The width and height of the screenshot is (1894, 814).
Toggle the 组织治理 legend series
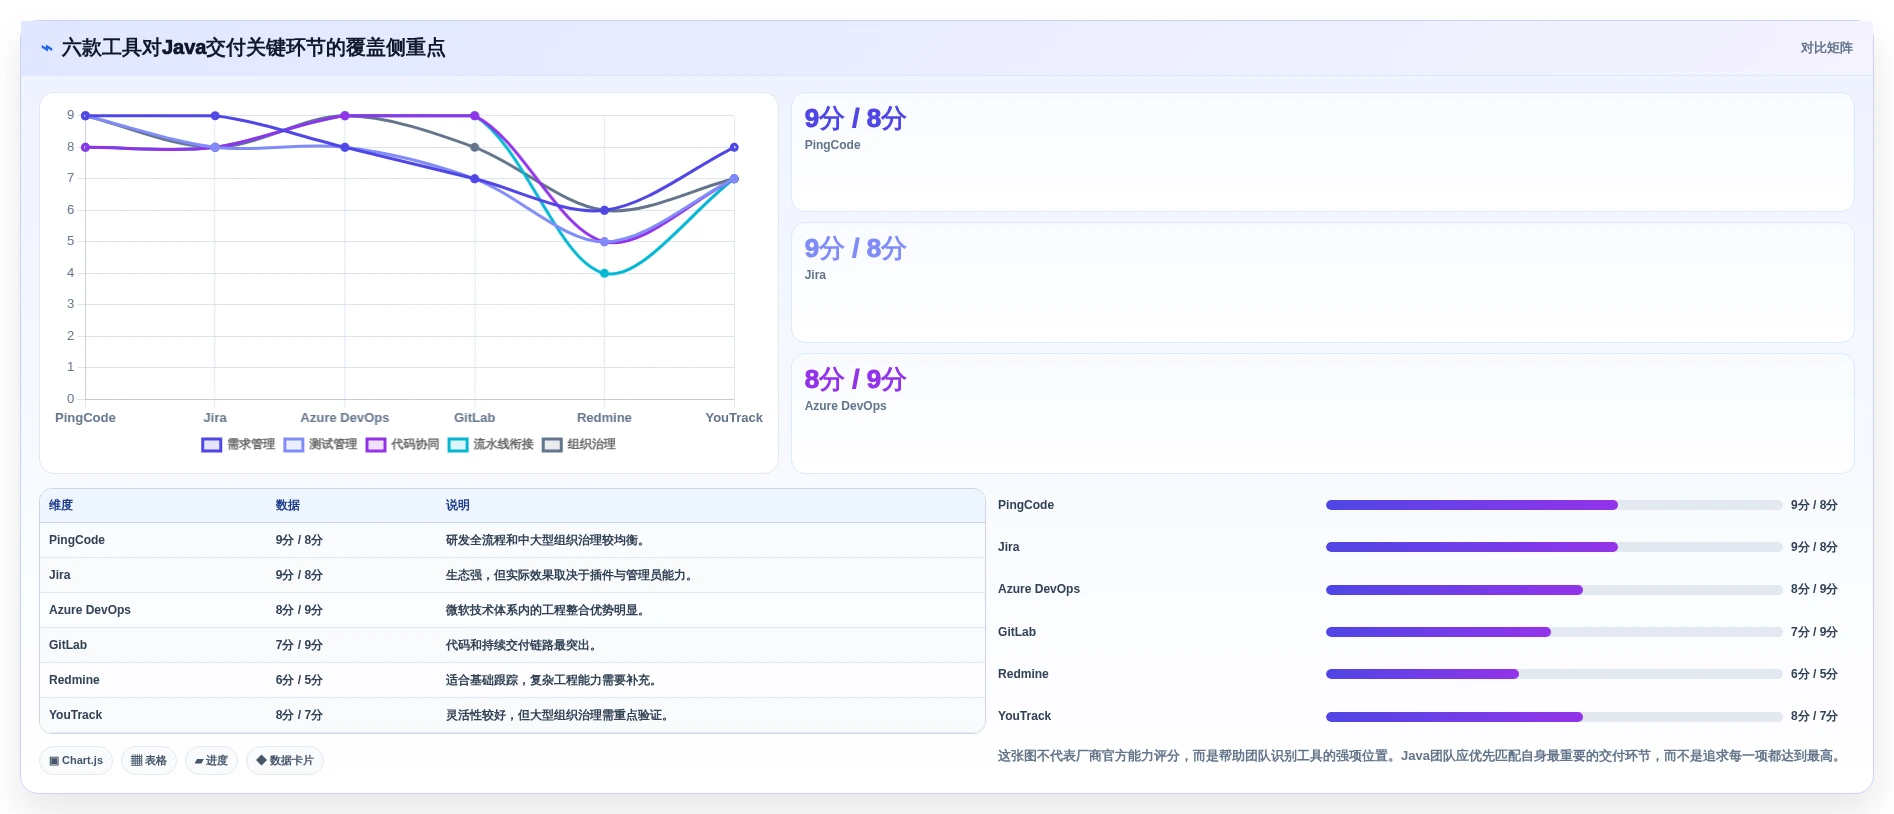pos(579,445)
